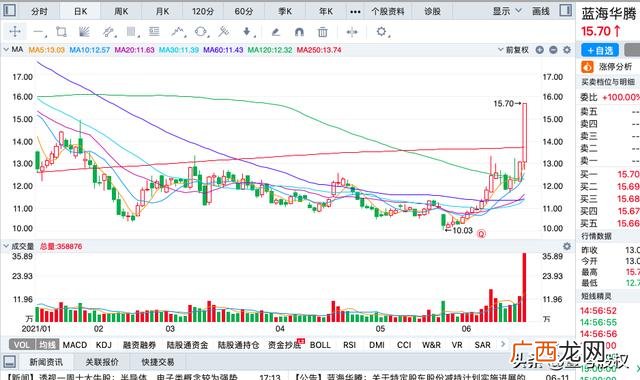This screenshot has height=380, width=640.
Task: Select the pencil edit drawing tool
Action: coord(276,32)
